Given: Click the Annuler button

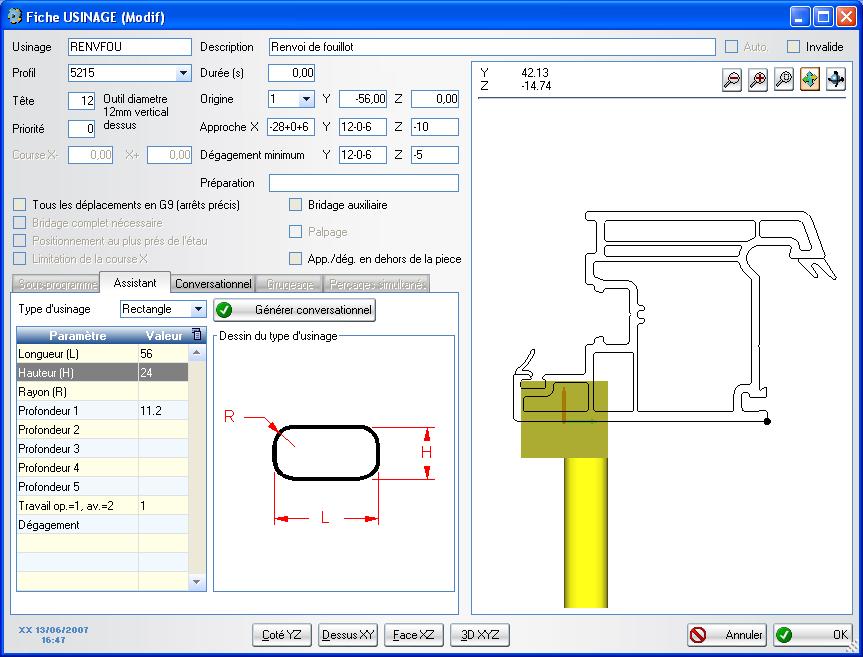Looking at the screenshot, I should pyautogui.click(x=727, y=635).
